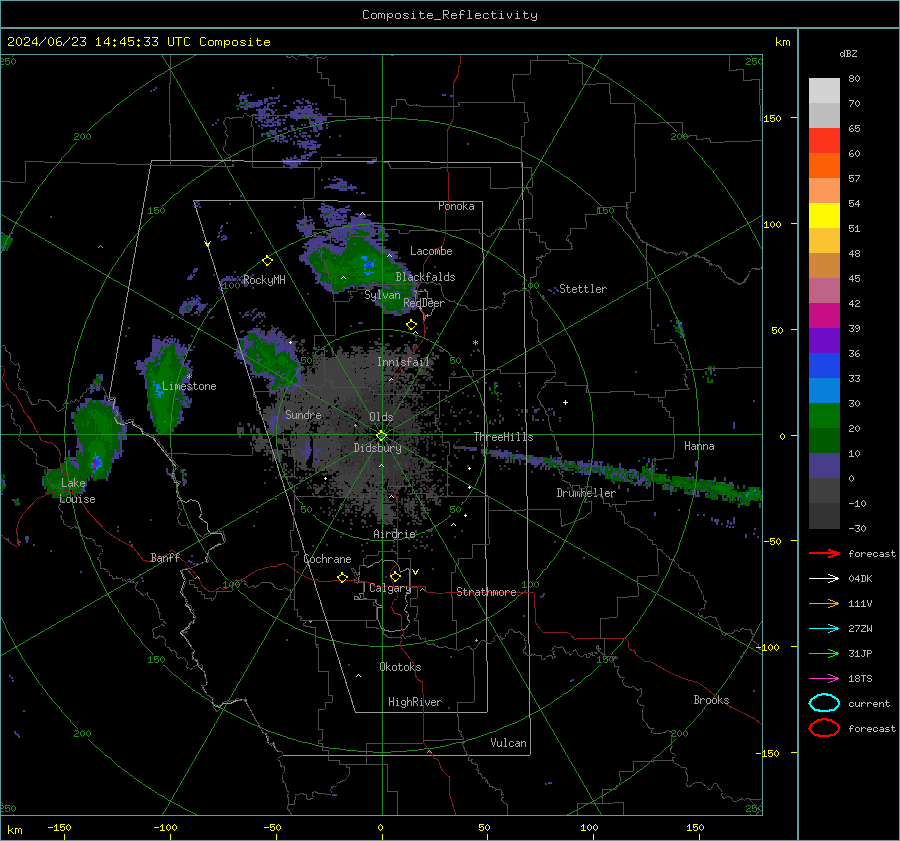Click the intense storm core north of Lake Louise
Screen dimensions: 900x841
[x=96, y=463]
